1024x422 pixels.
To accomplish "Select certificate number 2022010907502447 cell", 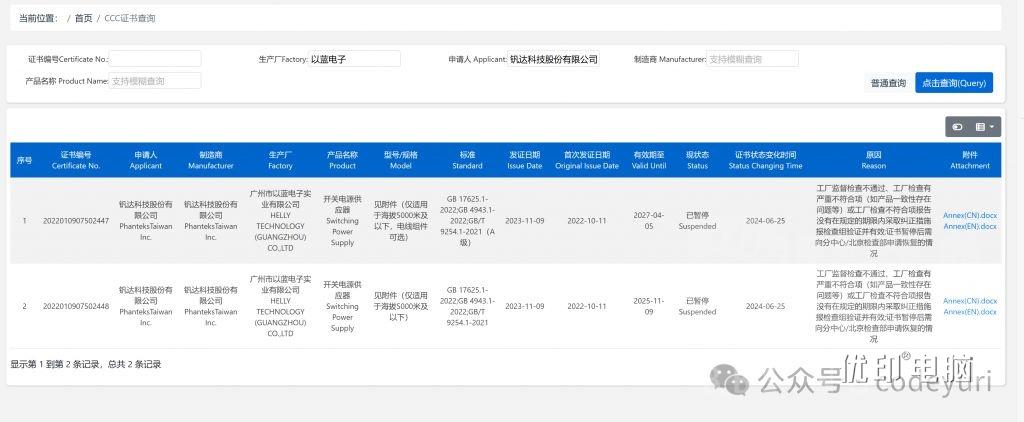I will [x=76, y=221].
